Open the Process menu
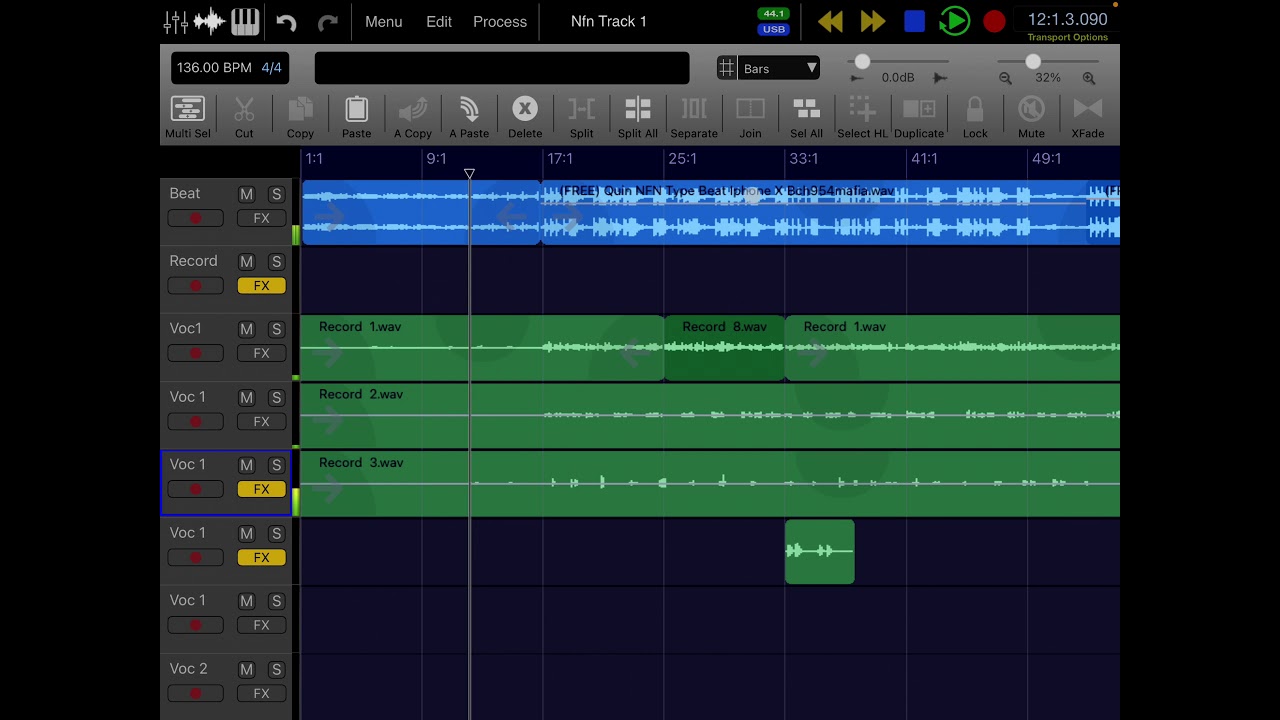 click(499, 21)
